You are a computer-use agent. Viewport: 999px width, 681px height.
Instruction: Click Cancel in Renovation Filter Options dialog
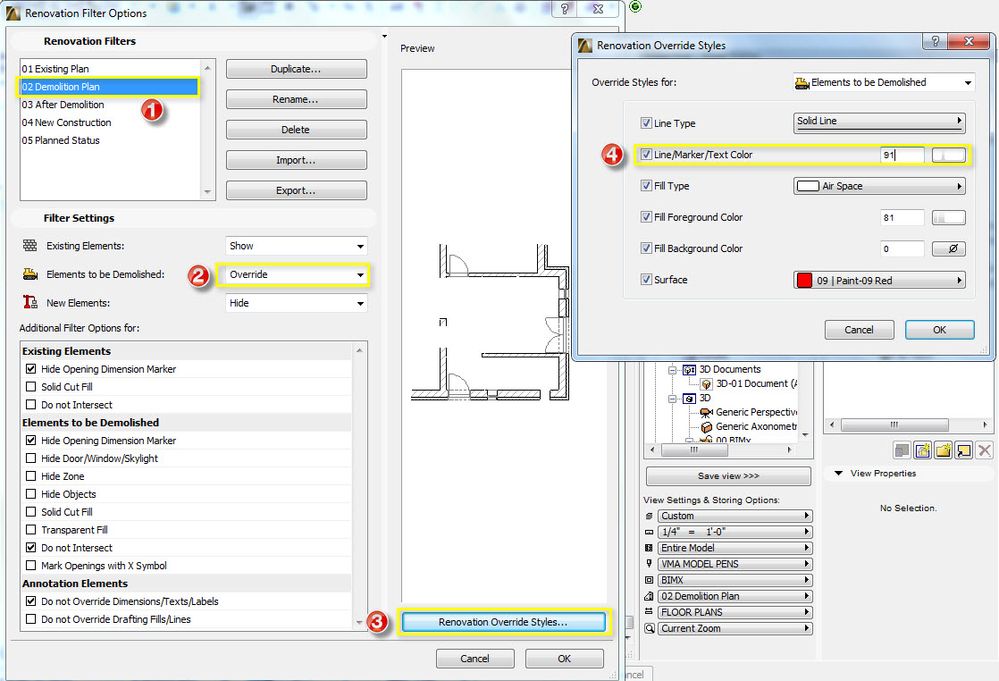475,659
